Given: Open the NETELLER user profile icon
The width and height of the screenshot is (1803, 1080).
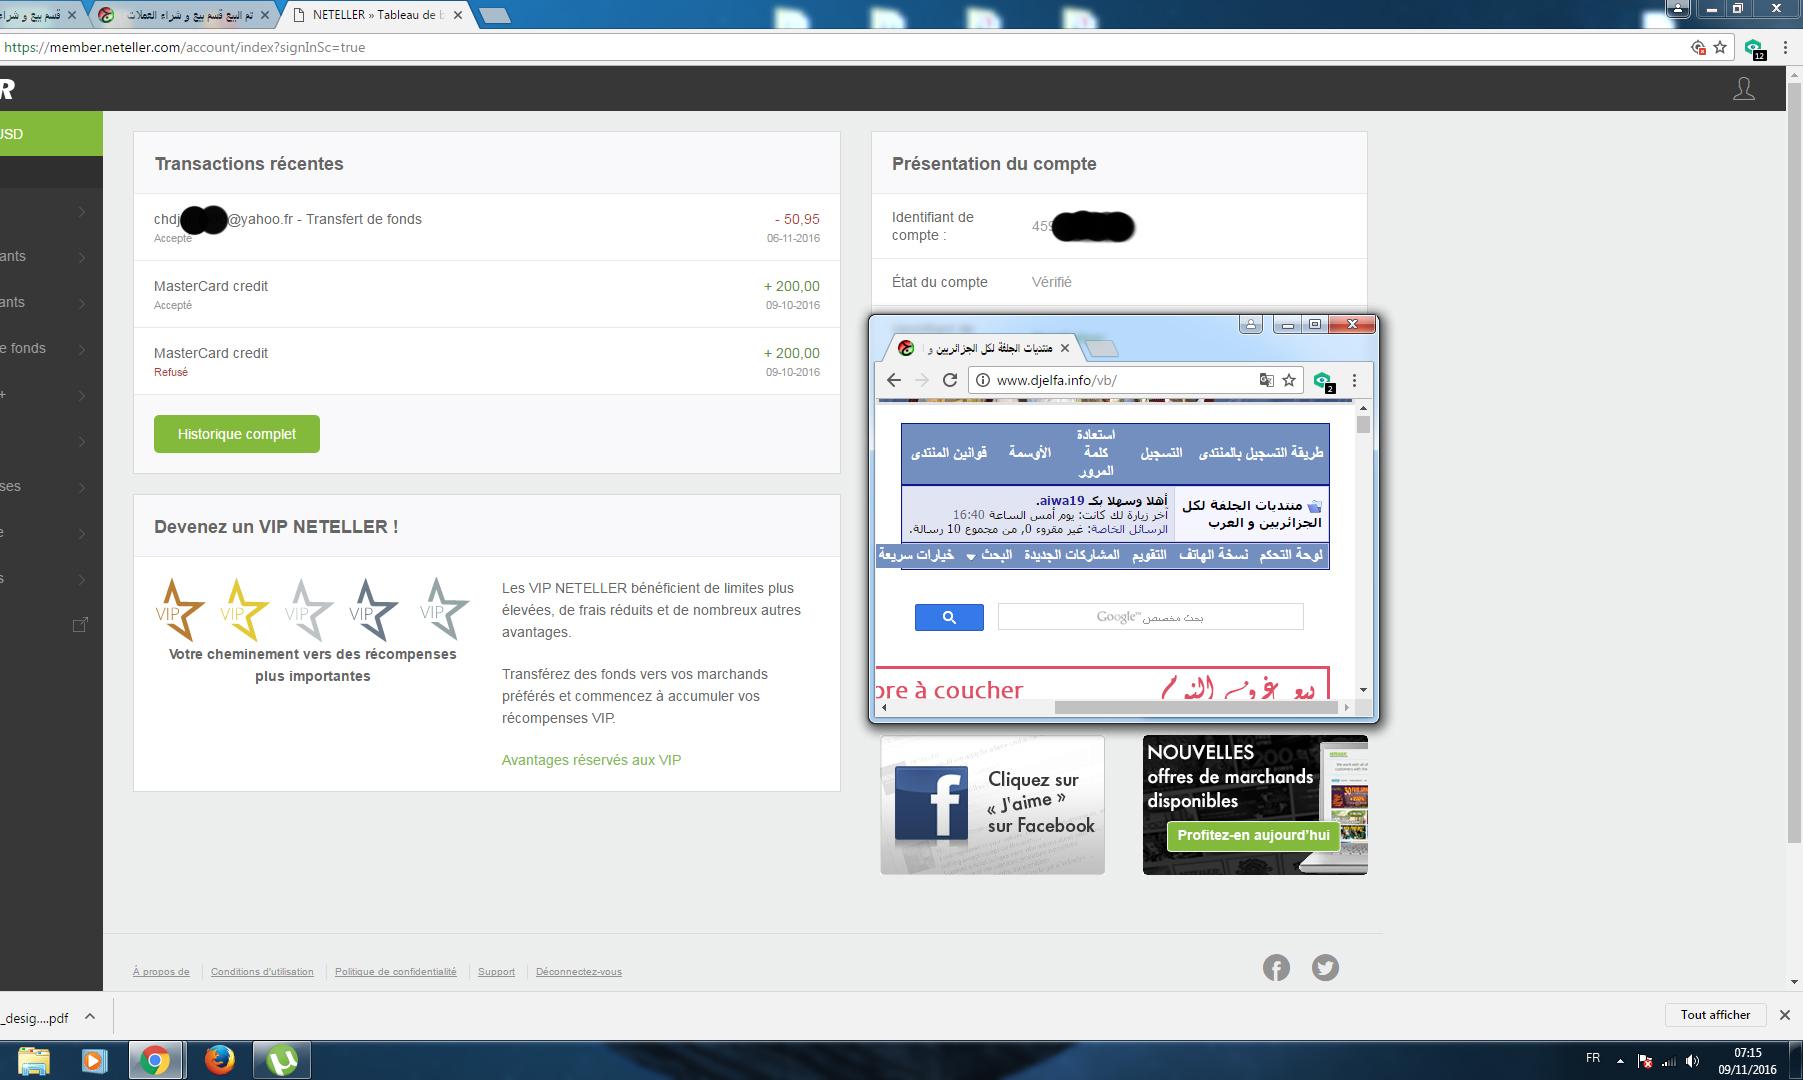Looking at the screenshot, I should tap(1743, 89).
